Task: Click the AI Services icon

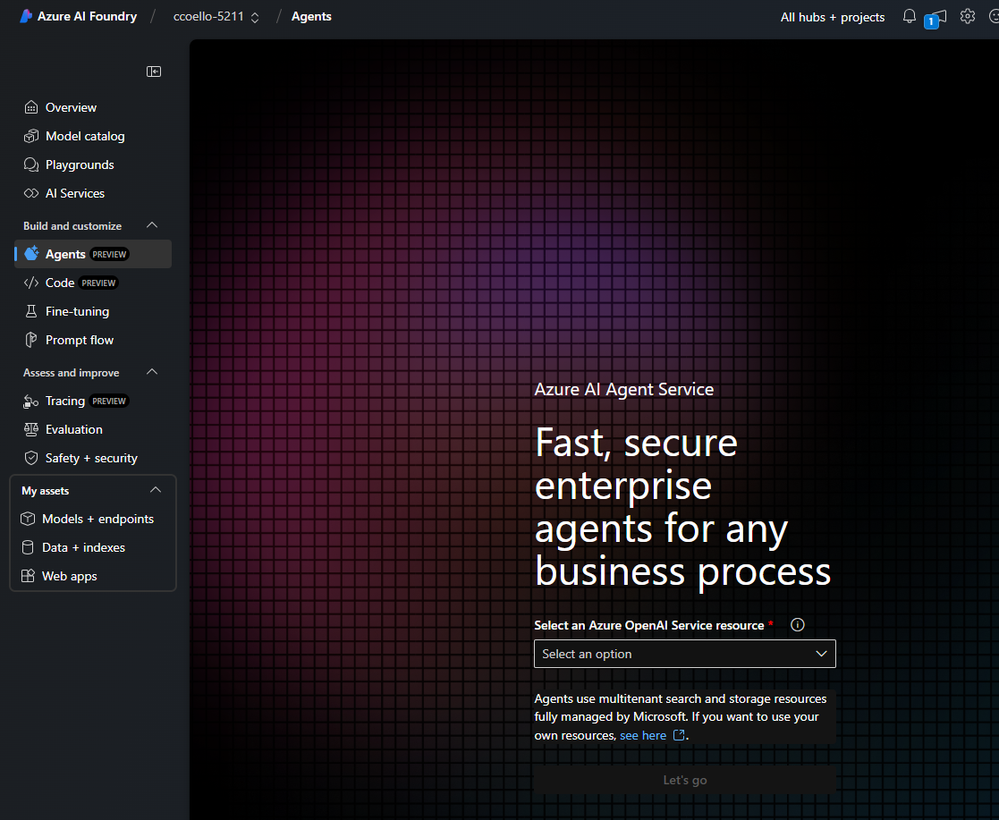Action: click(x=31, y=193)
